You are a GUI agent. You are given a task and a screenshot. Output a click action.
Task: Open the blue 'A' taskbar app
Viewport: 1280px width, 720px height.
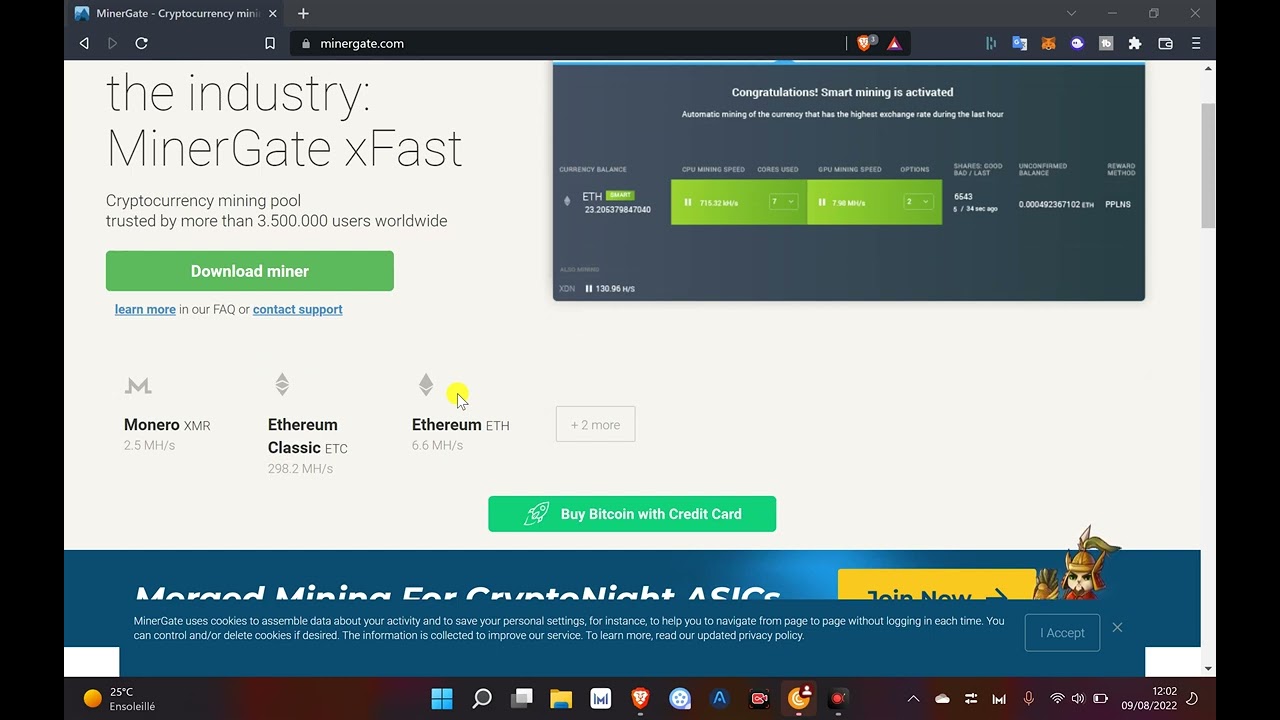tap(719, 698)
